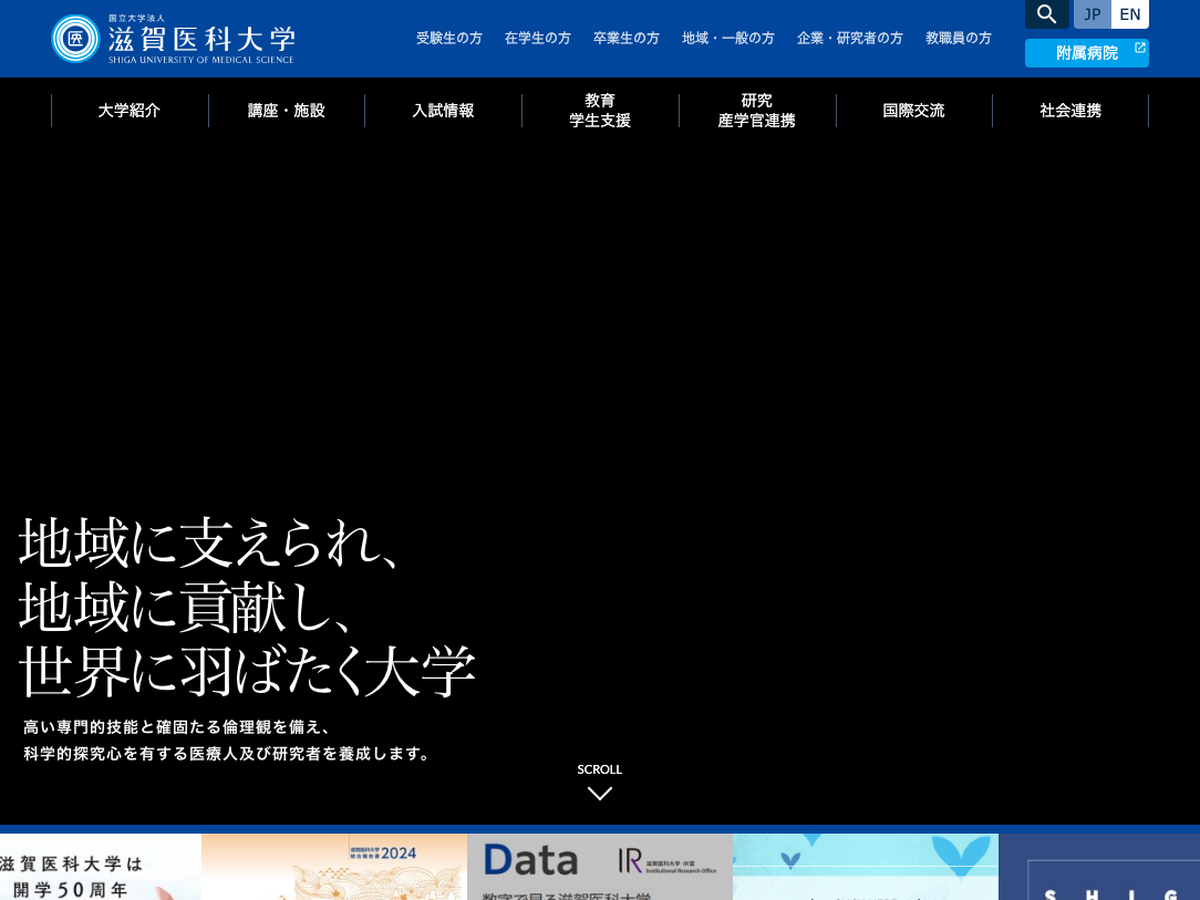Follow the 在学生の方 link

[537, 38]
